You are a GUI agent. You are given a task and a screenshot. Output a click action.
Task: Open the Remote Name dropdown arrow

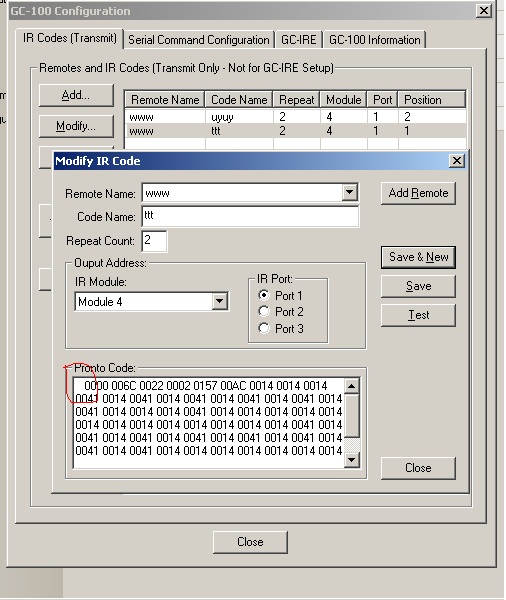349,192
